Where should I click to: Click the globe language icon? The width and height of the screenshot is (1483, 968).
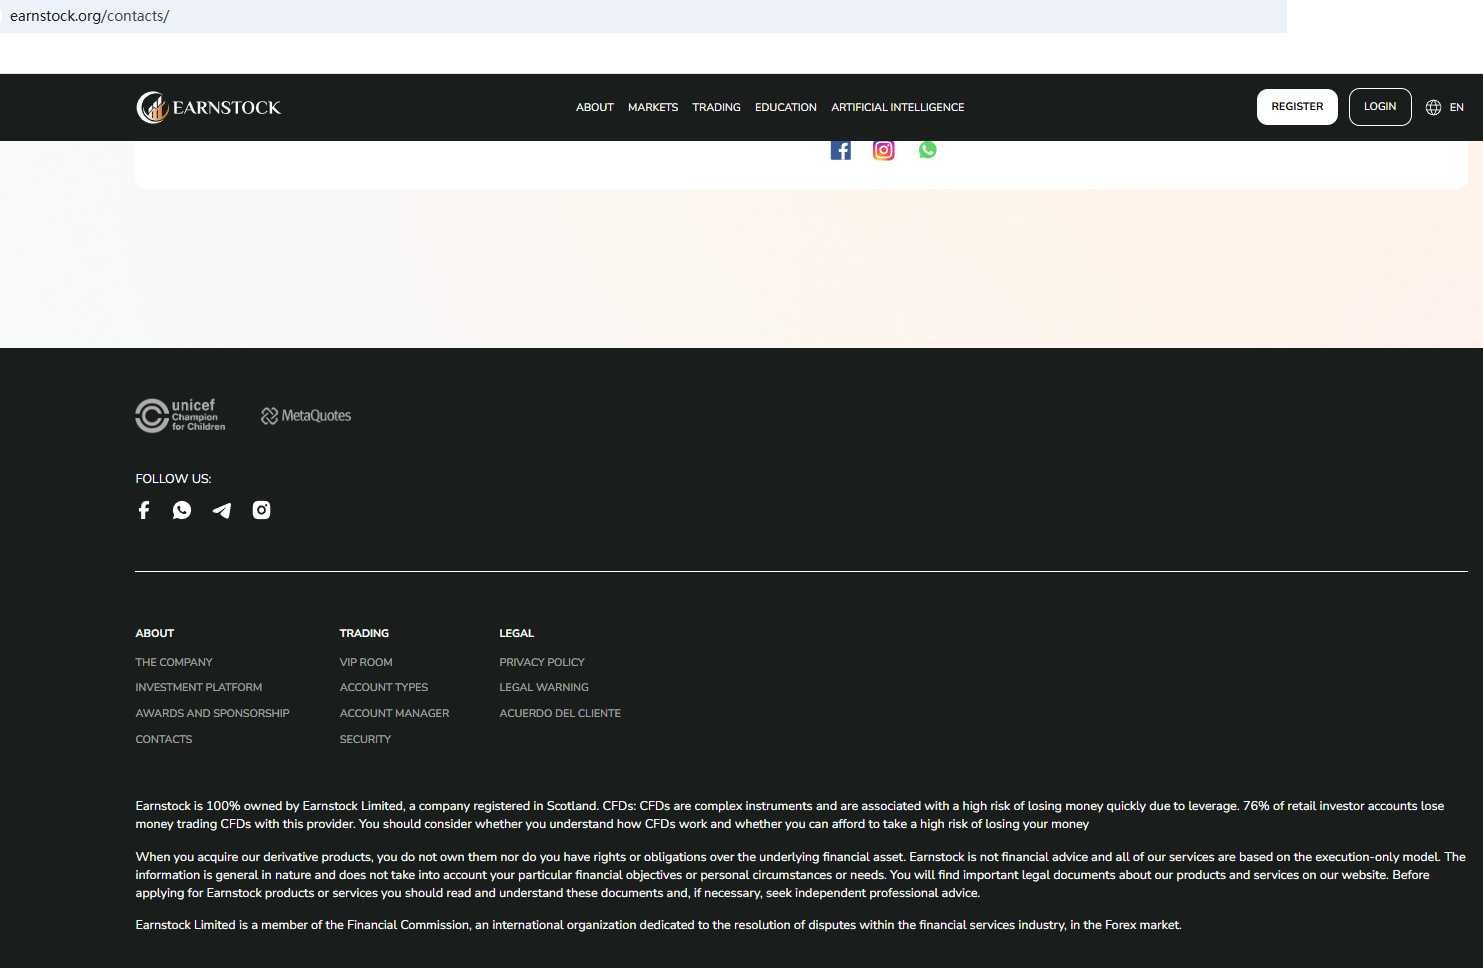(1433, 107)
